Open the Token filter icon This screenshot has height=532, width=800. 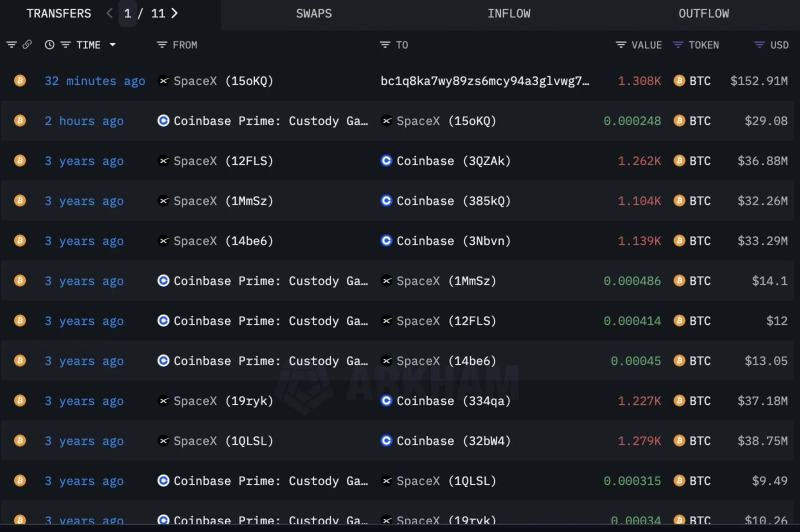pyautogui.click(x=678, y=45)
